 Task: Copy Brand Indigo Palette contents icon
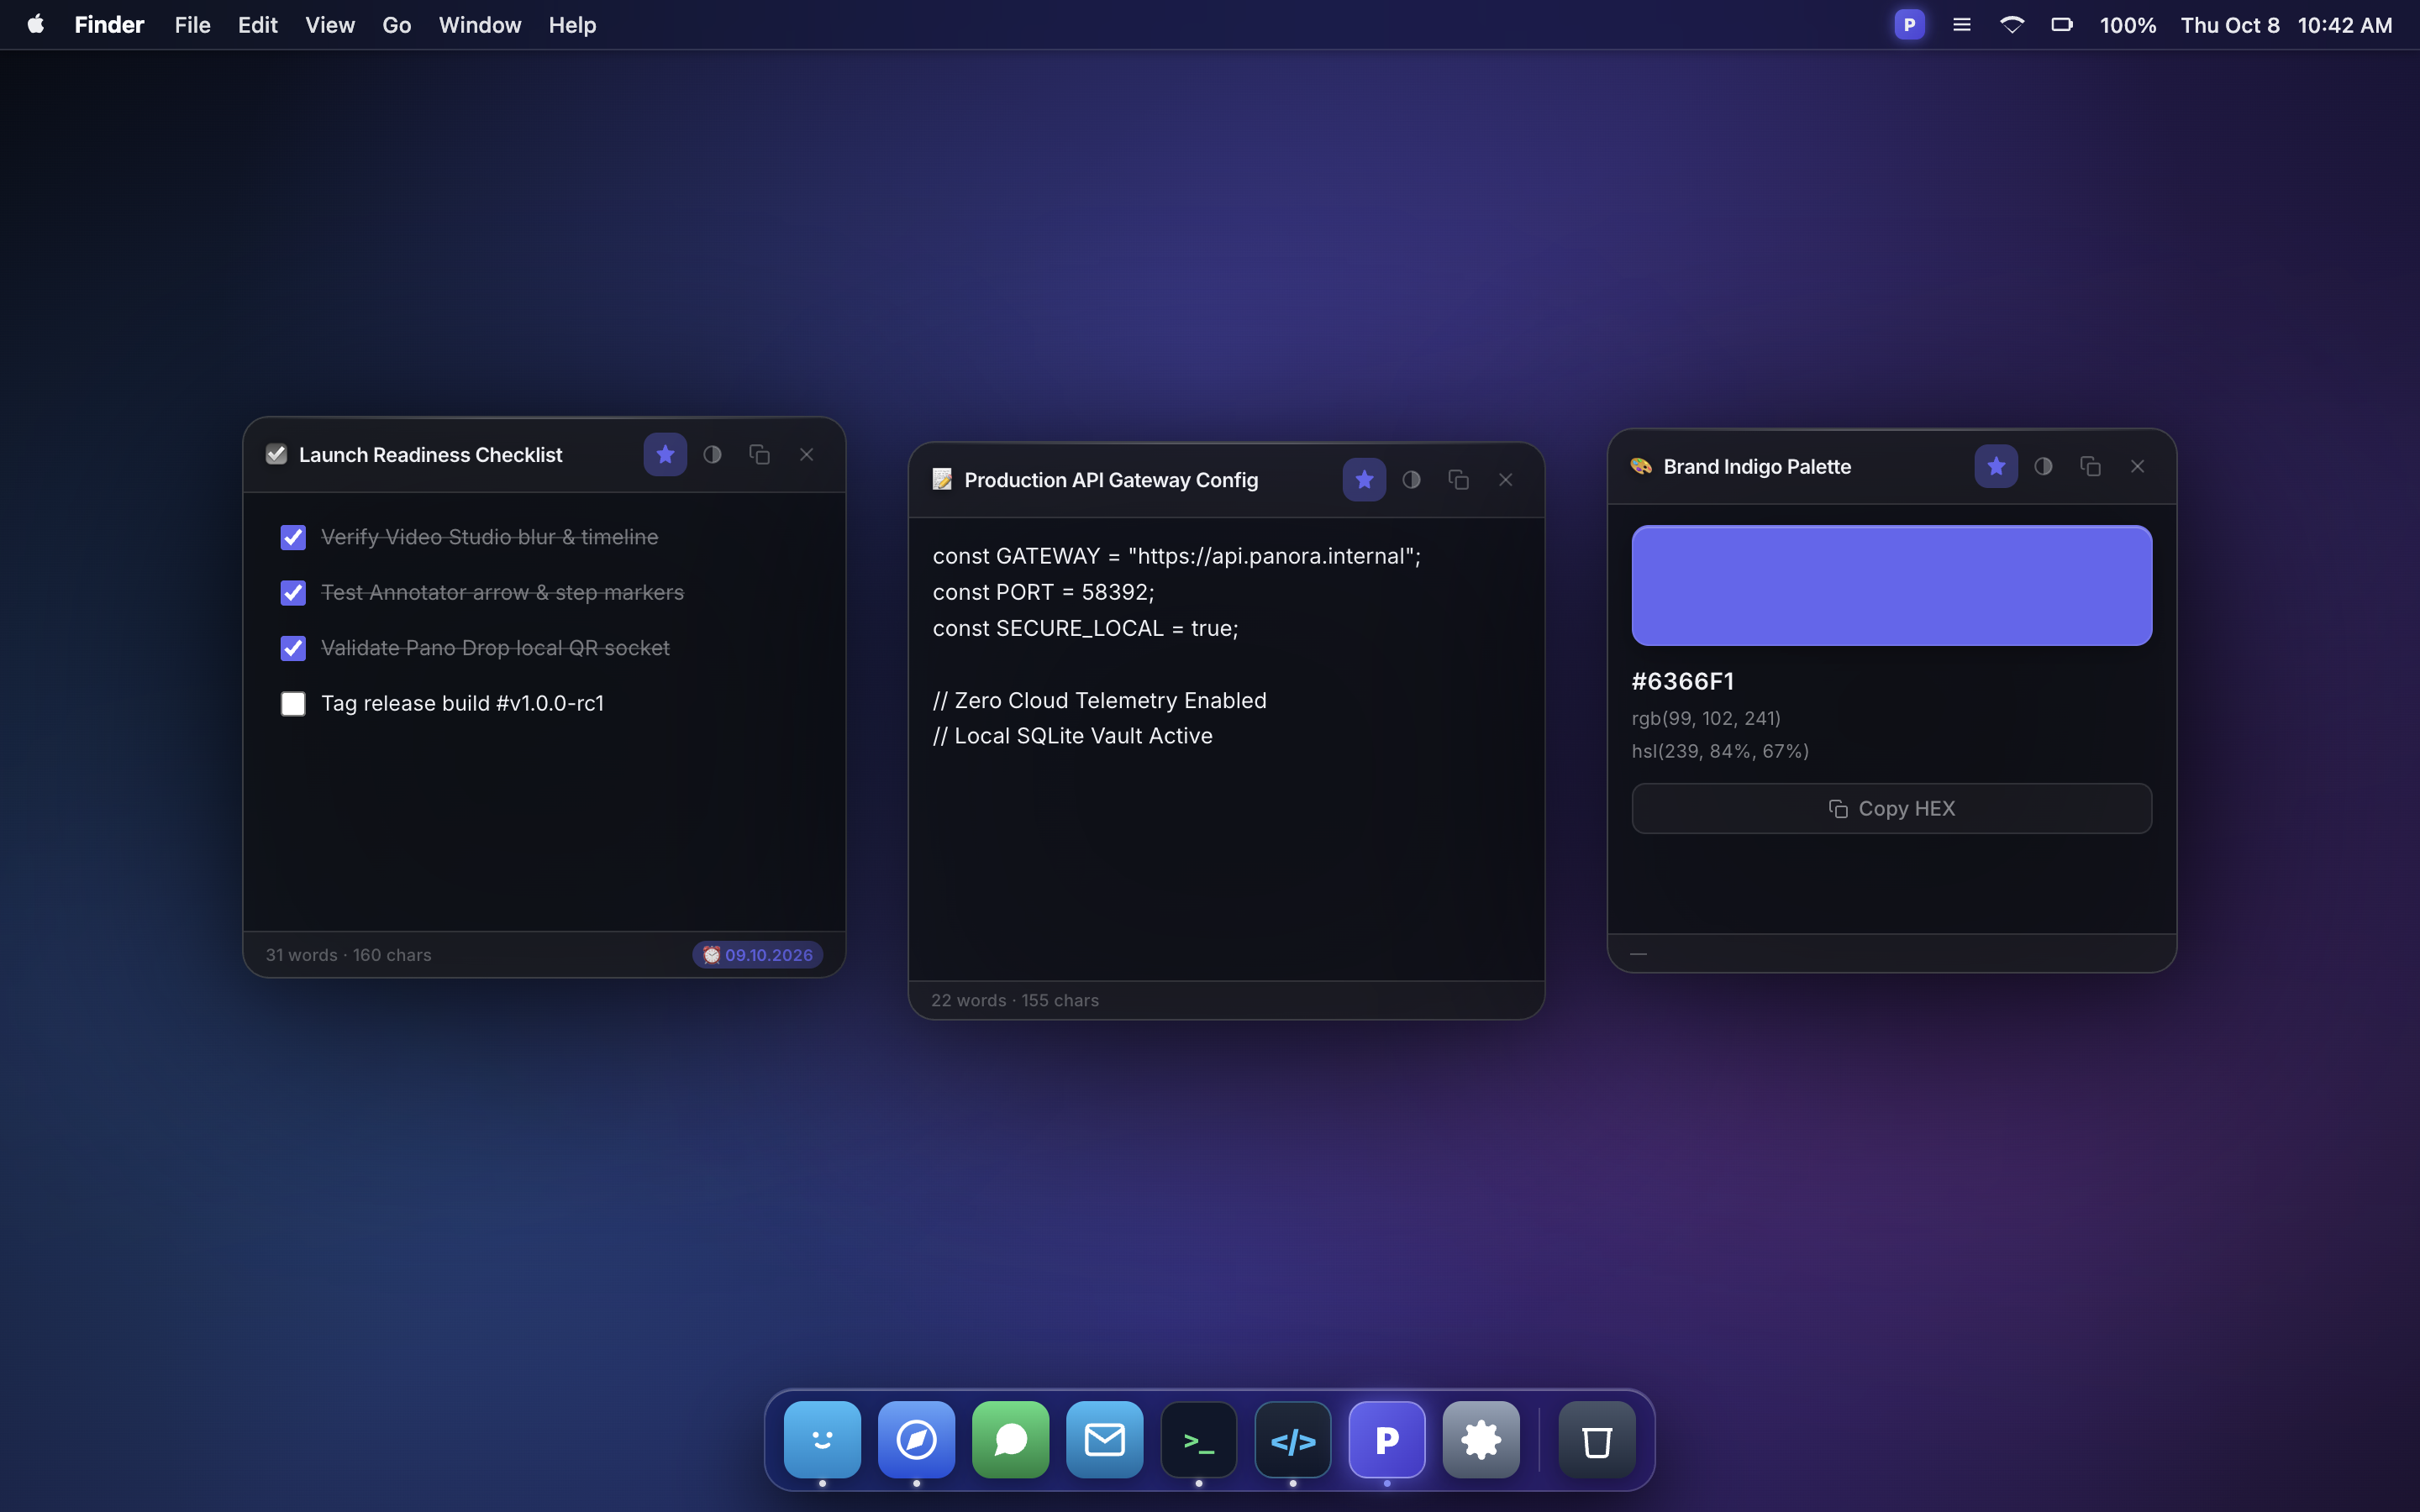[2090, 467]
